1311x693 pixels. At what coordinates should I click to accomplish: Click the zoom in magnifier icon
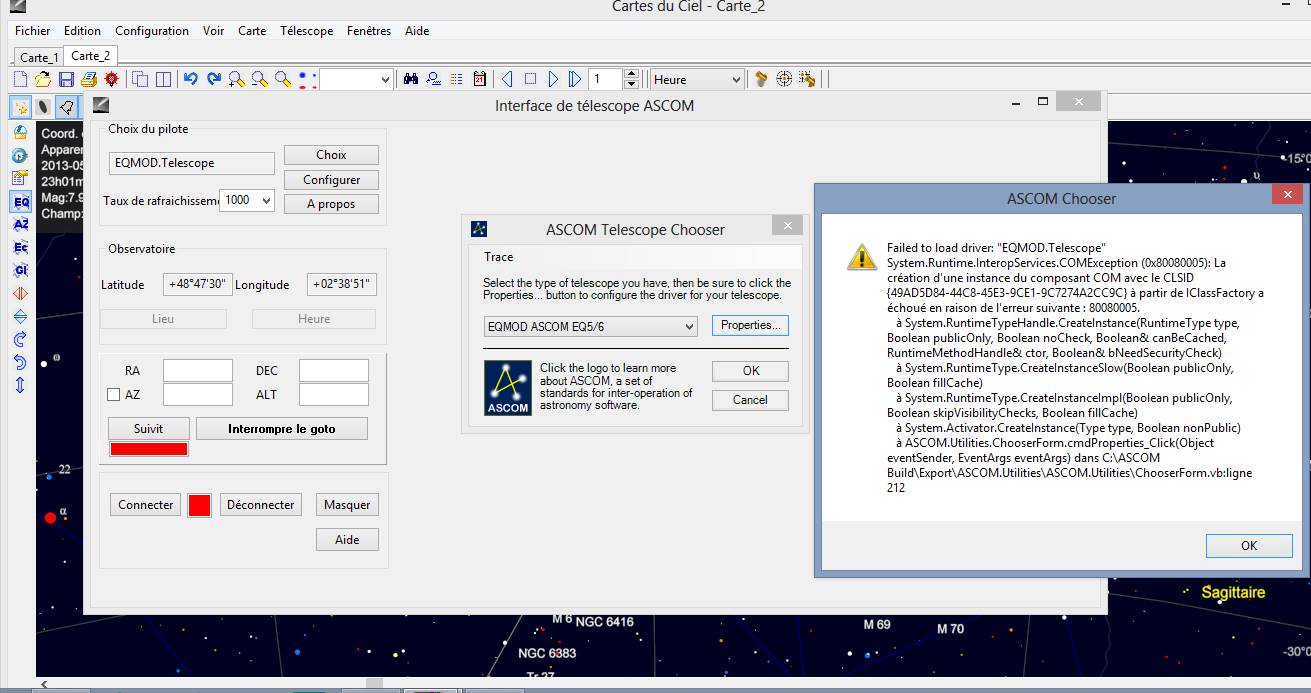(236, 78)
